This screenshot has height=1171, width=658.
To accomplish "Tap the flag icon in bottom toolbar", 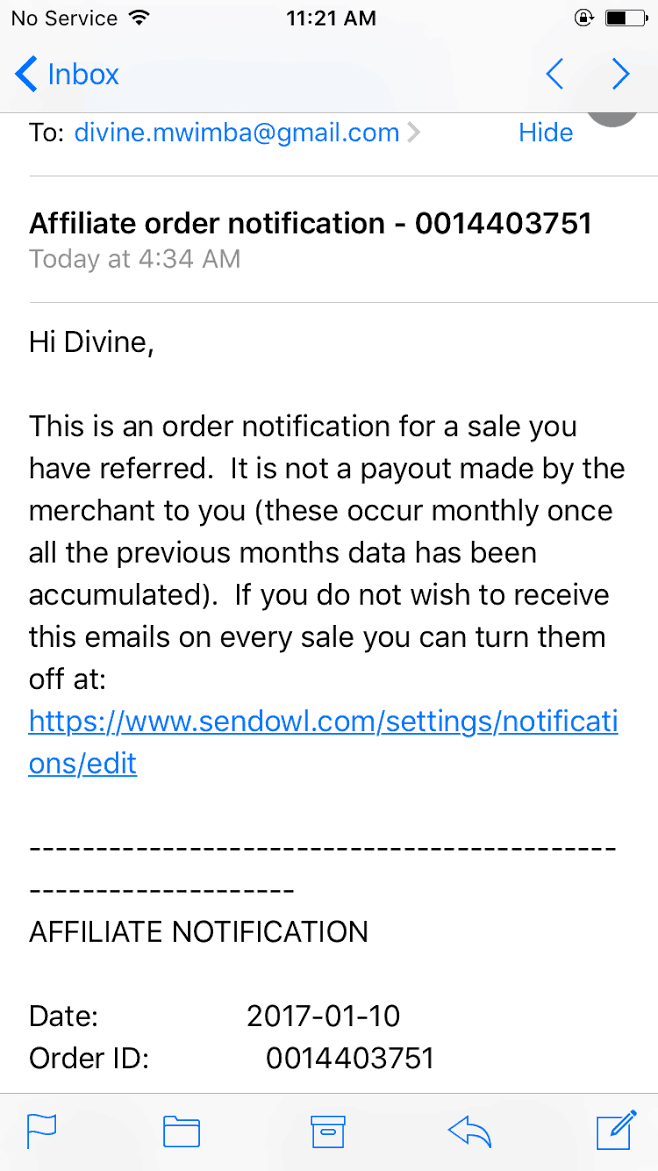I will 42,1130.
